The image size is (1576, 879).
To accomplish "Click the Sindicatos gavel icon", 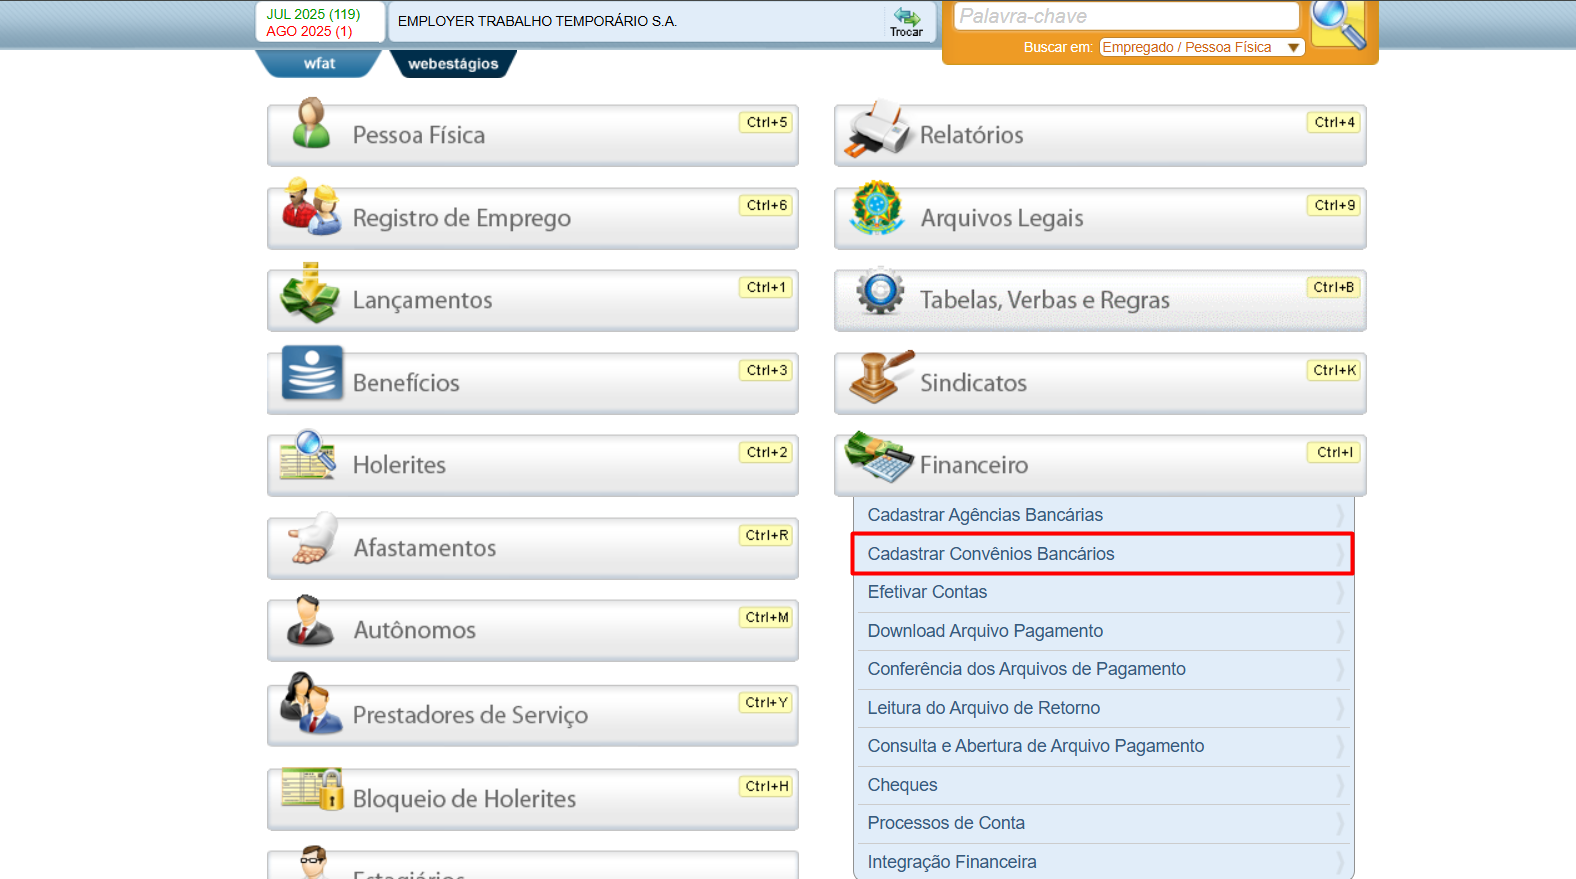I will coord(881,376).
